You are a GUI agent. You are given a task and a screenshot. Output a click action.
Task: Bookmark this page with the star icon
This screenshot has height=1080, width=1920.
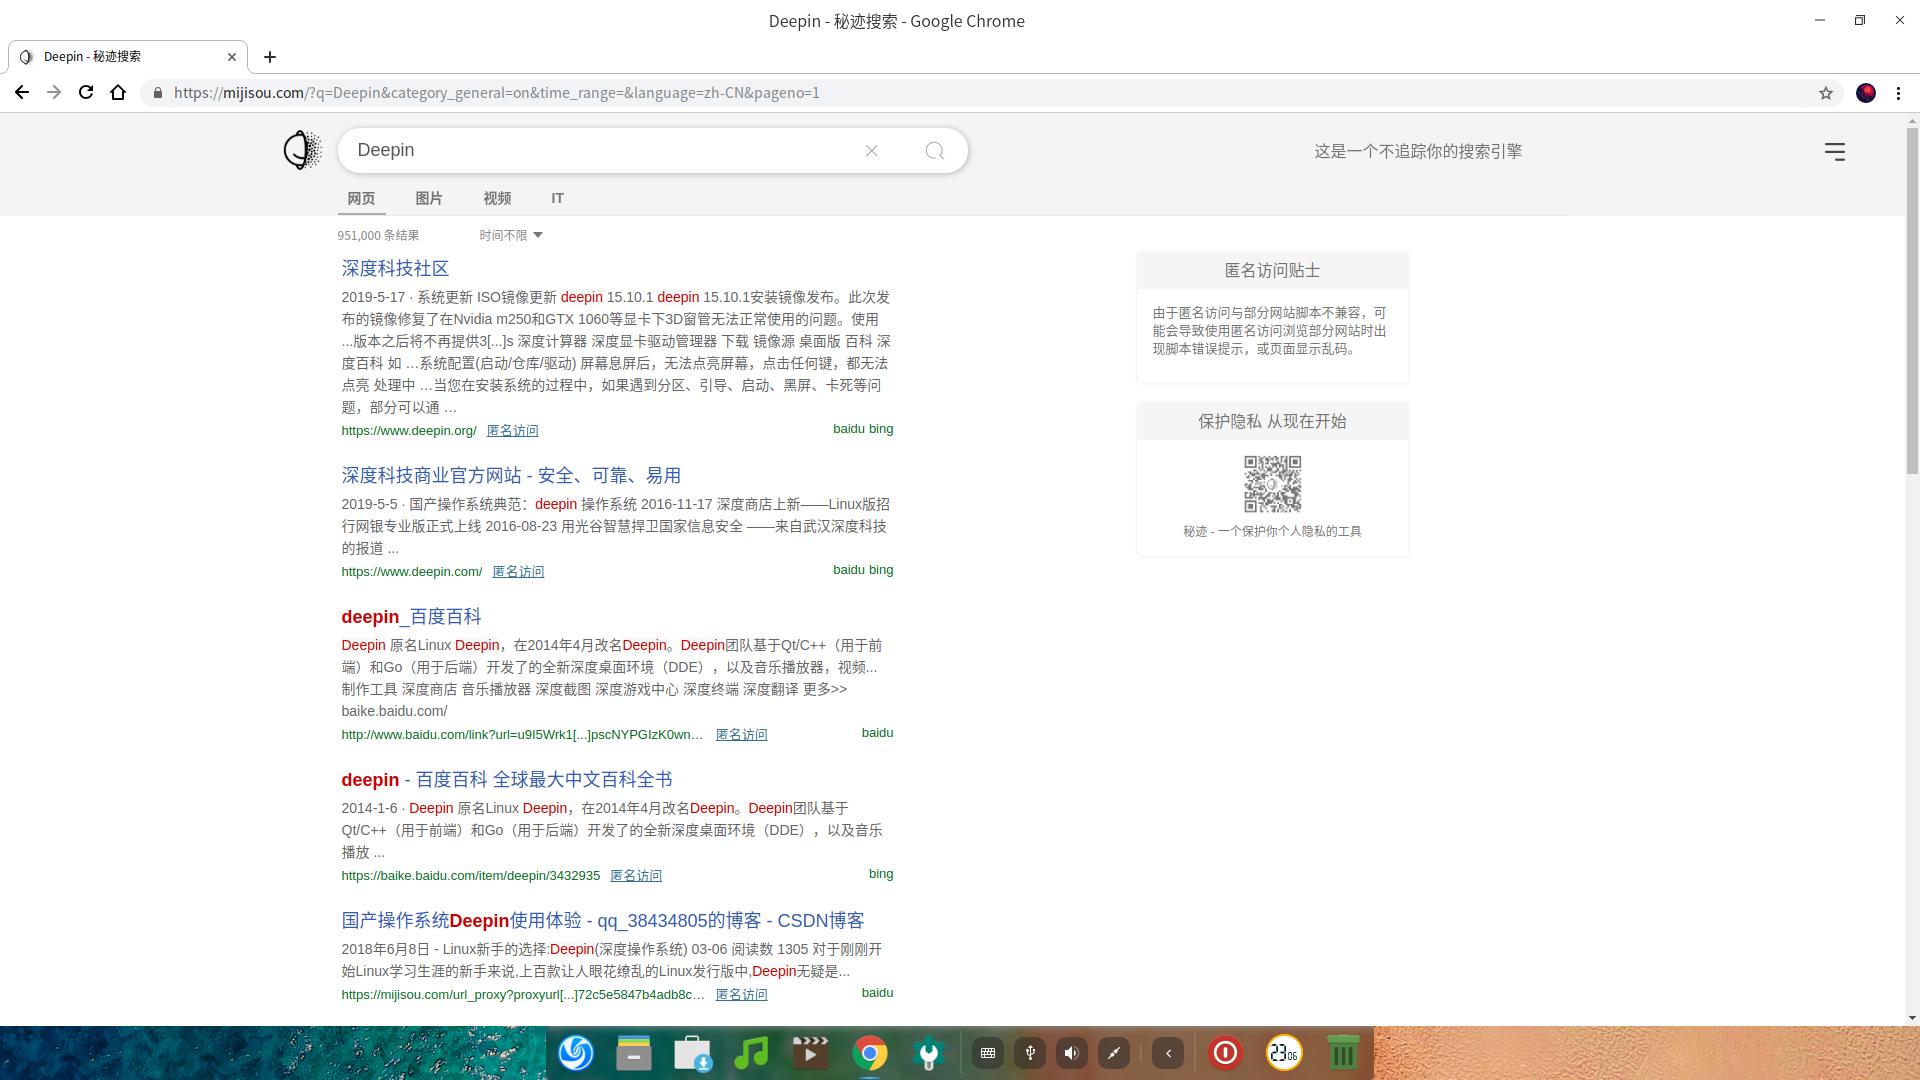point(1826,93)
